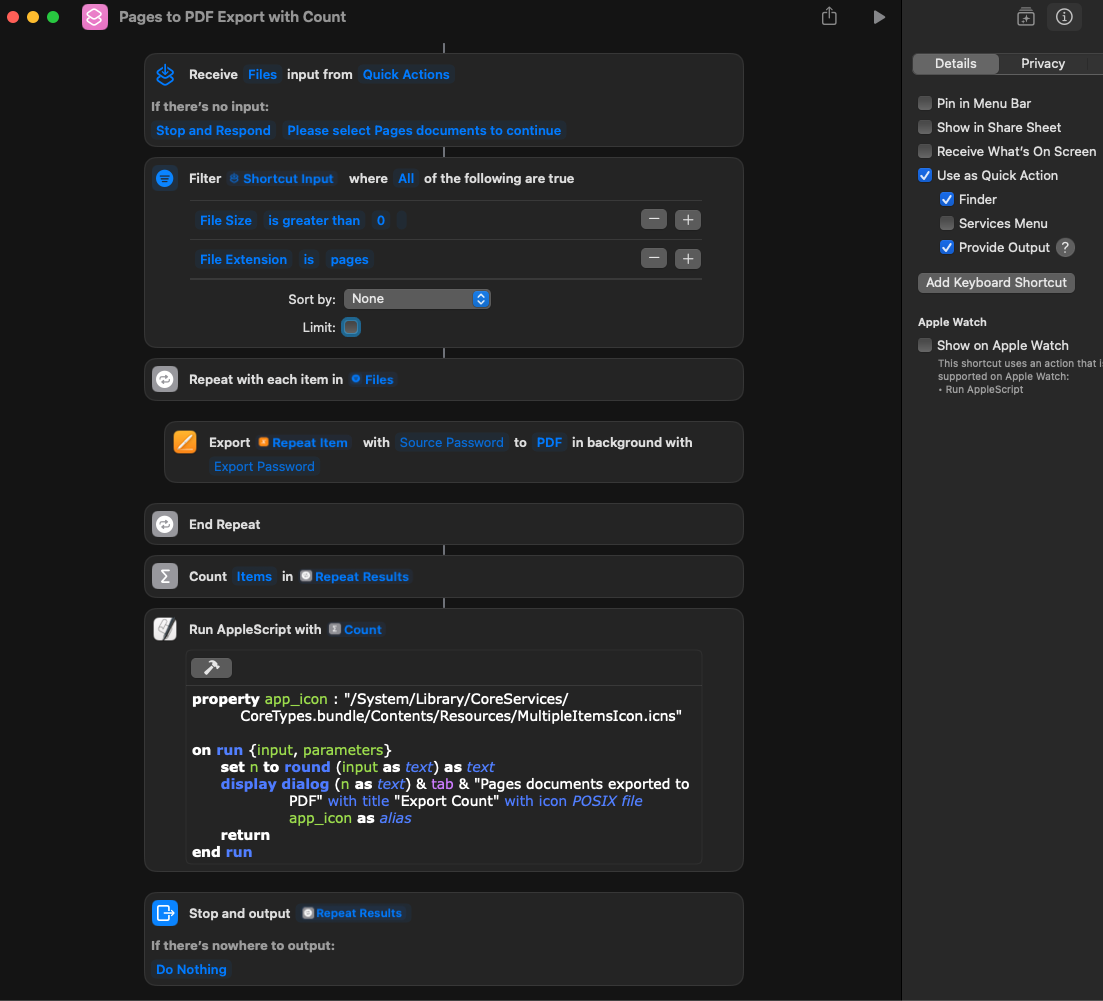Click the Count variable in AppleScript action
Screen dimensions: 1103x1001
tap(355, 630)
